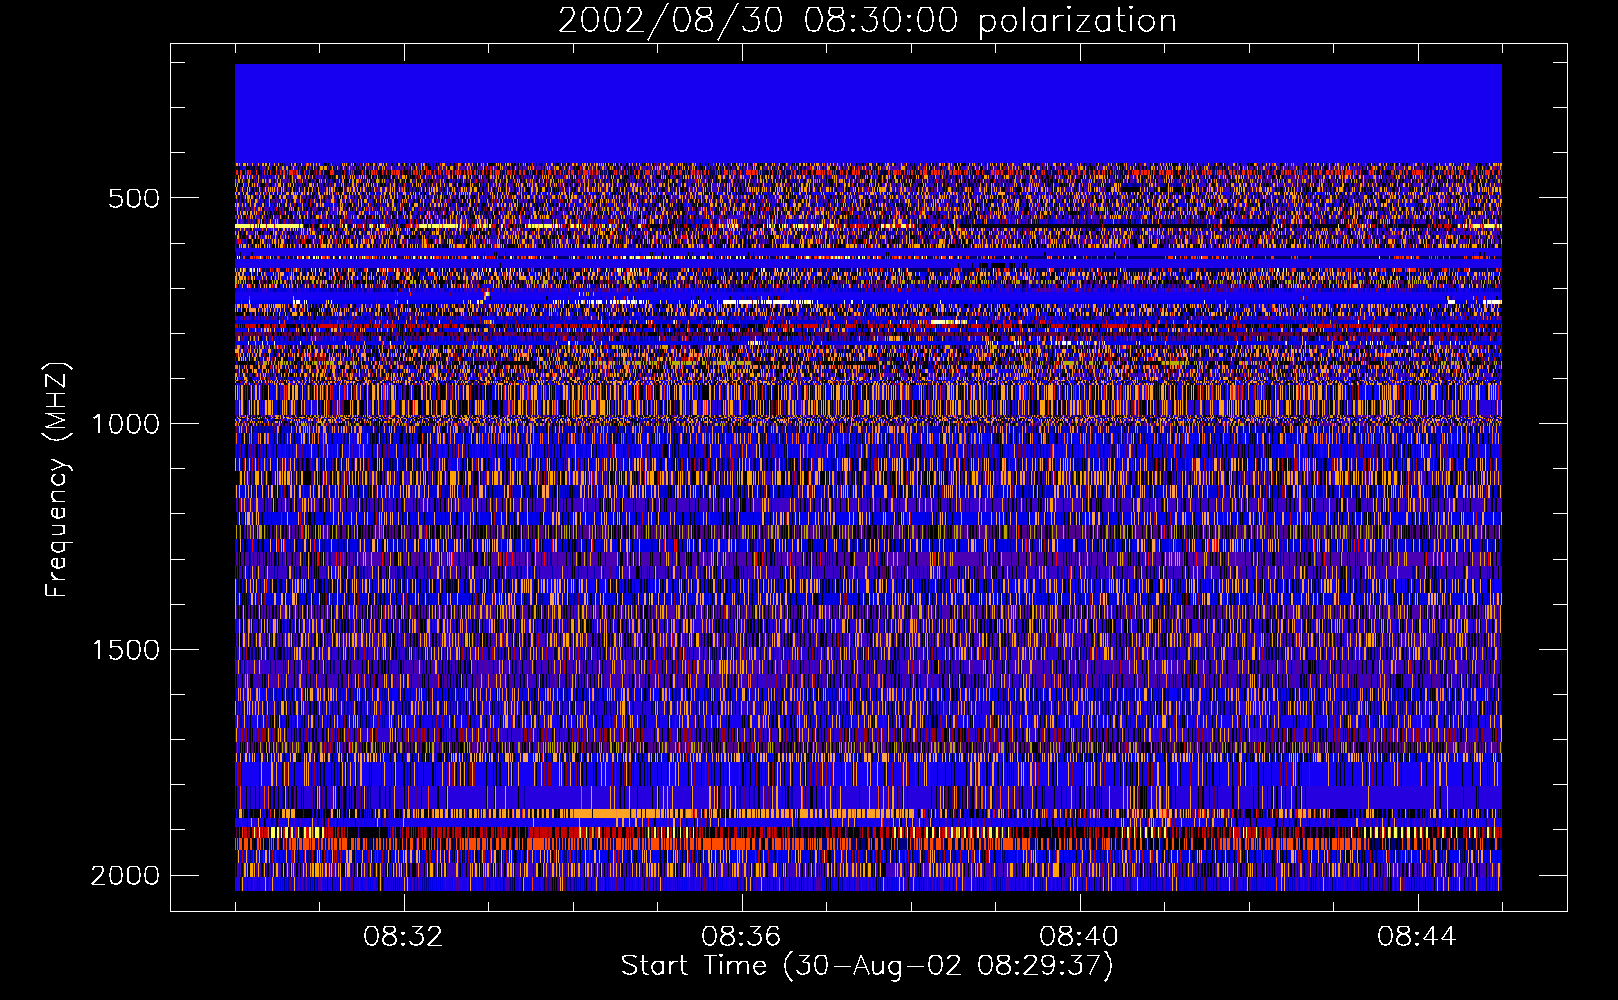Click the 08:36 time tick label

(742, 937)
